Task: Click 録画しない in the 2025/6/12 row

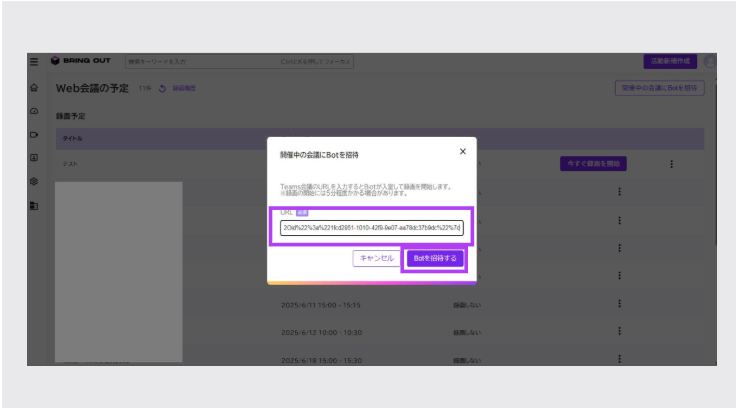Action: [x=467, y=332]
